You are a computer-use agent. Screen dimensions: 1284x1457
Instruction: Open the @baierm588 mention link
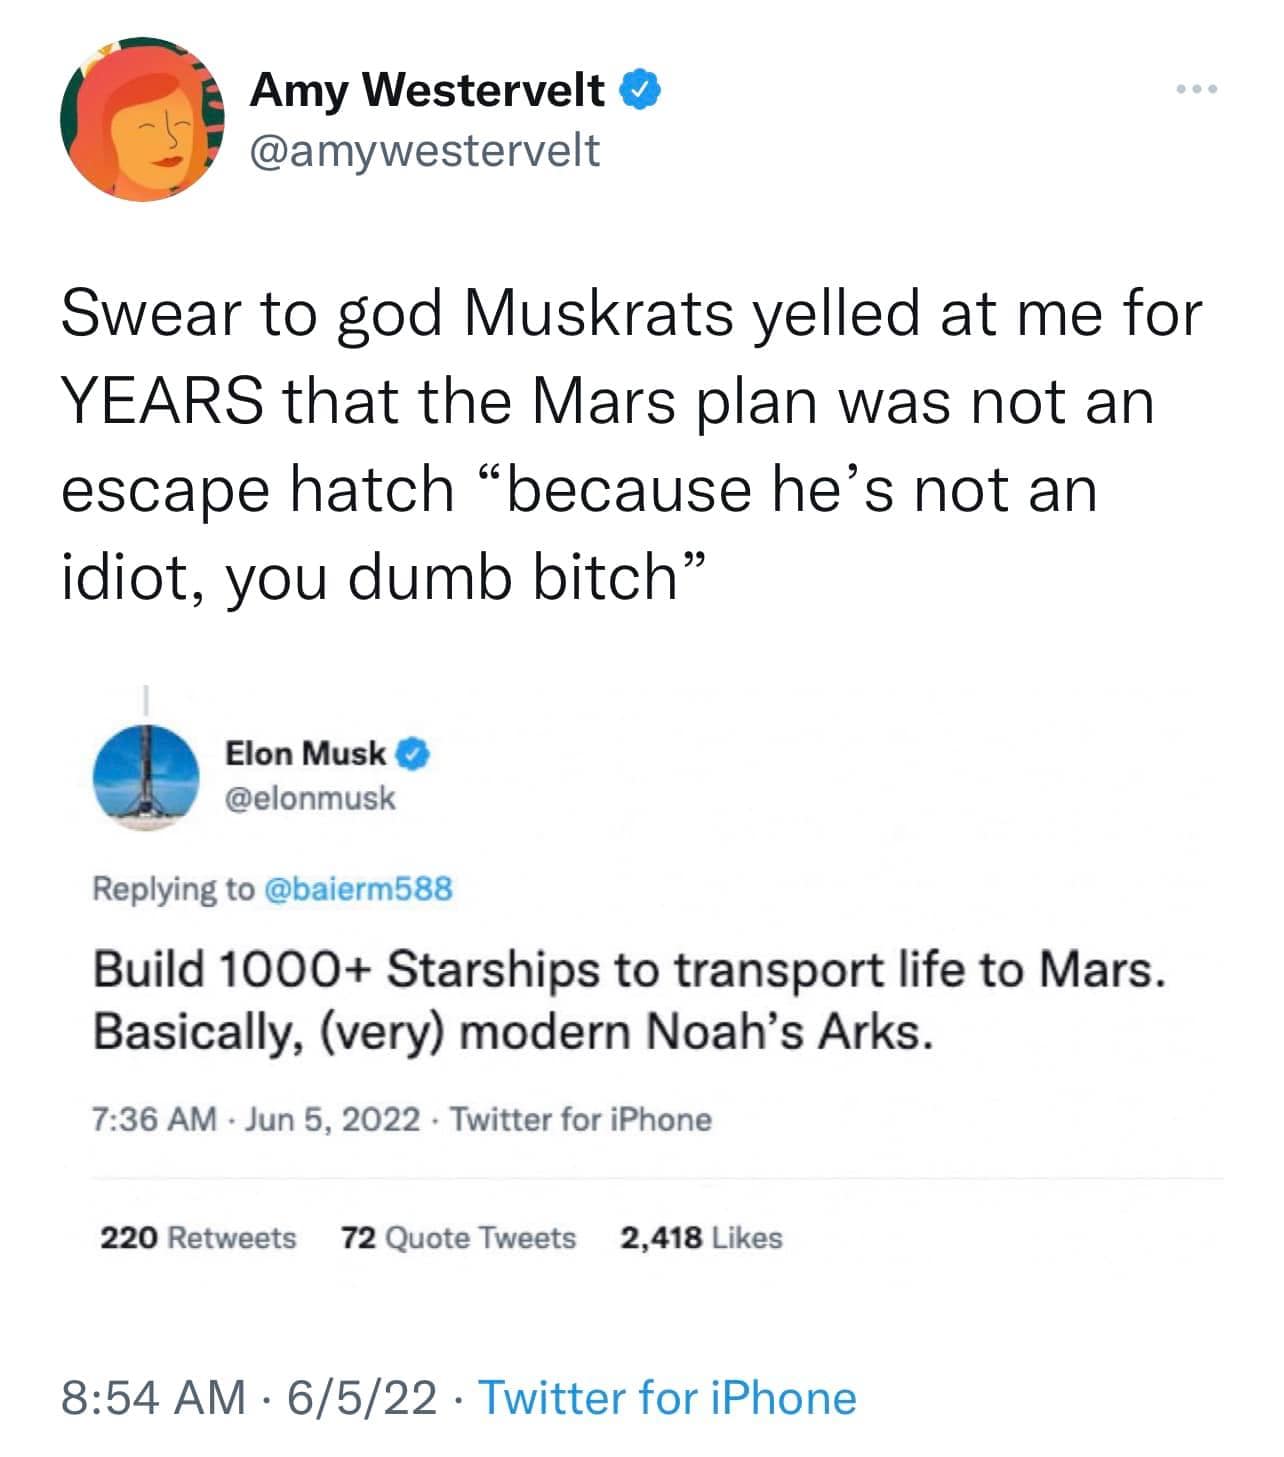pyautogui.click(x=357, y=888)
